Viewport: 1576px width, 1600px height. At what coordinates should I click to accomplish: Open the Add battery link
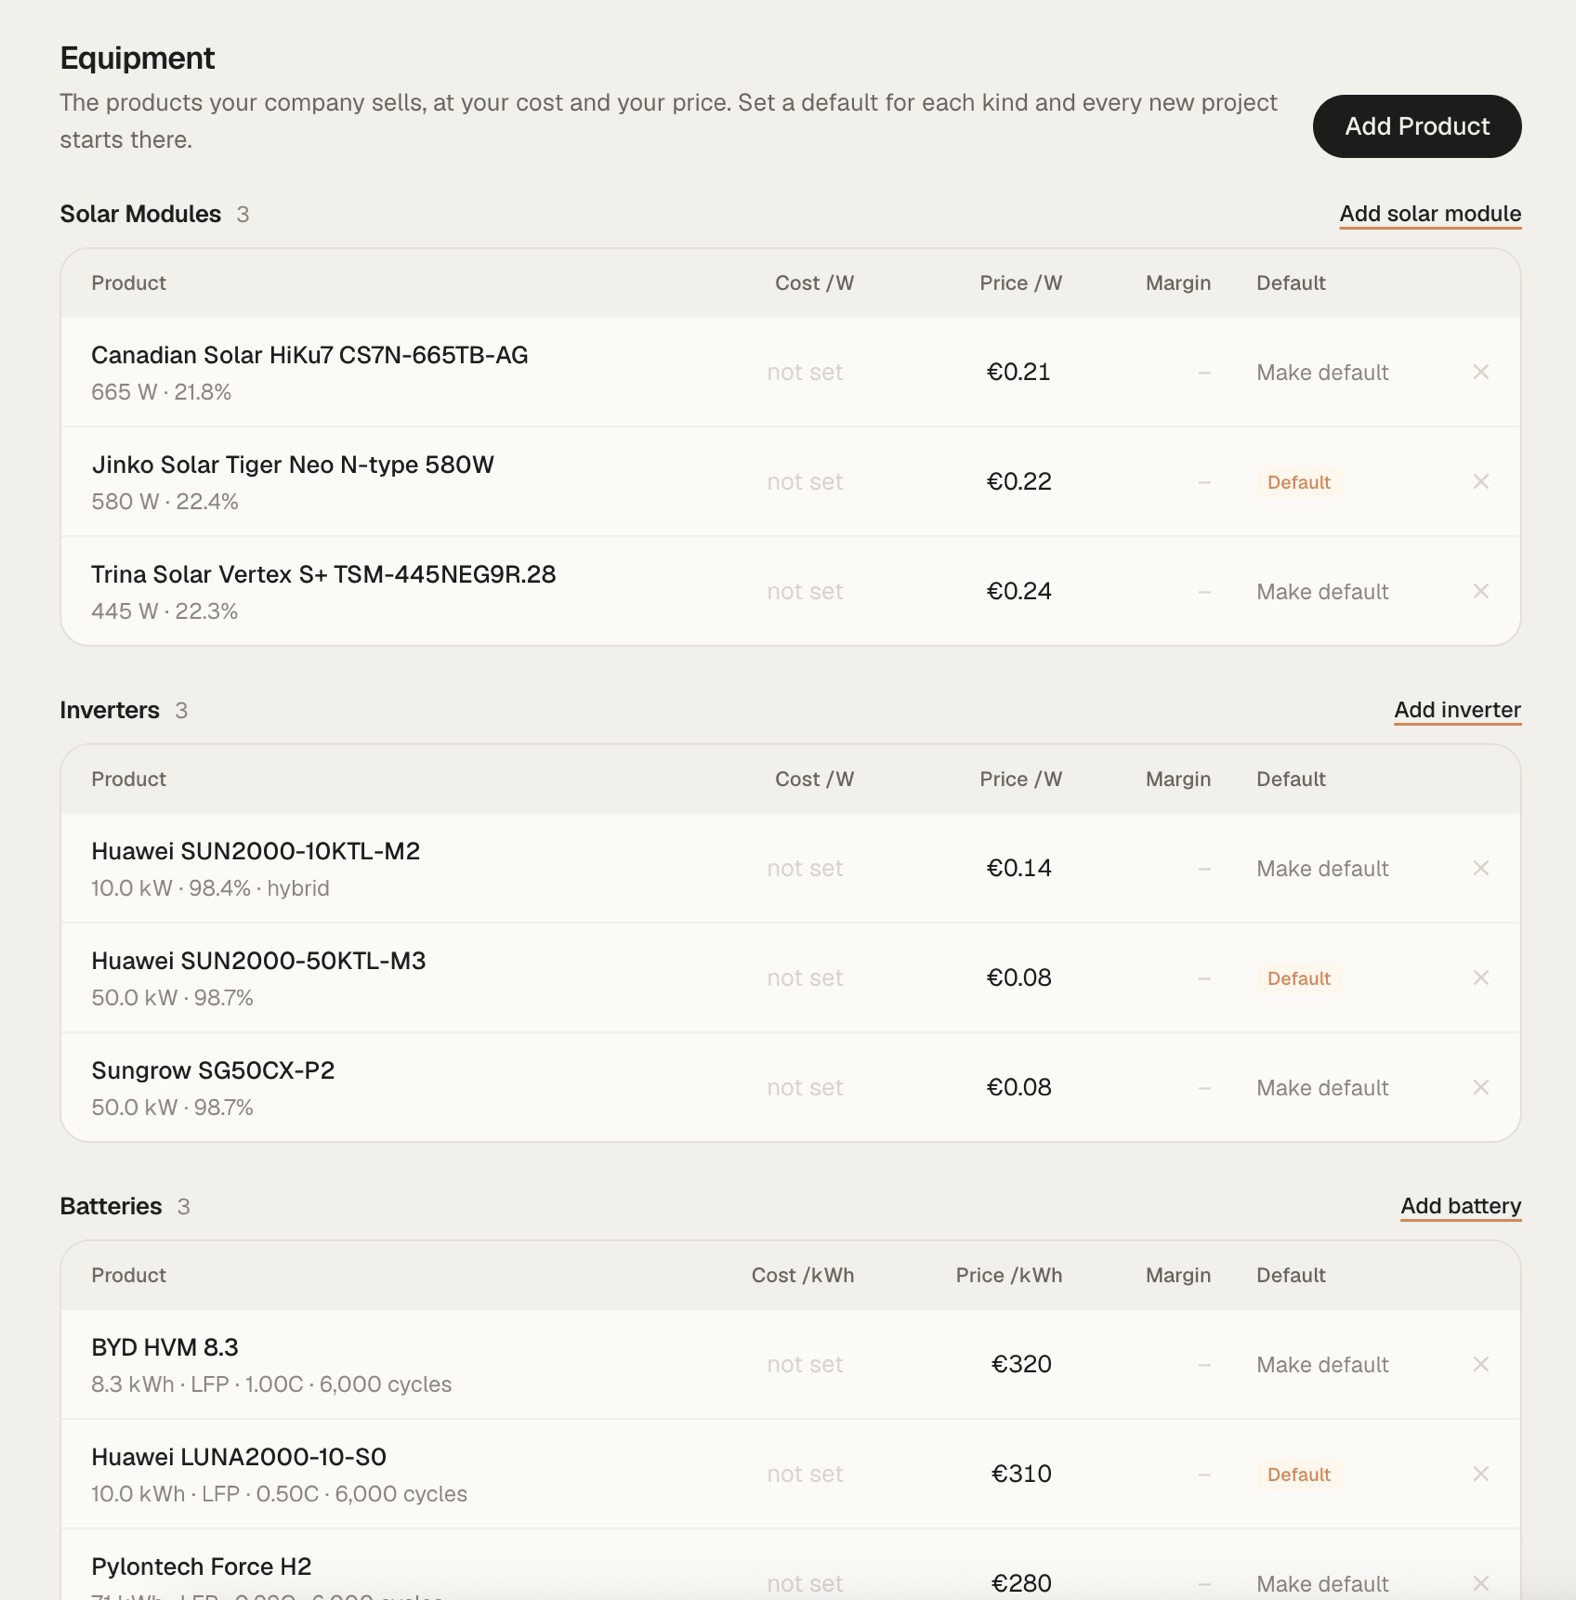(x=1461, y=1206)
